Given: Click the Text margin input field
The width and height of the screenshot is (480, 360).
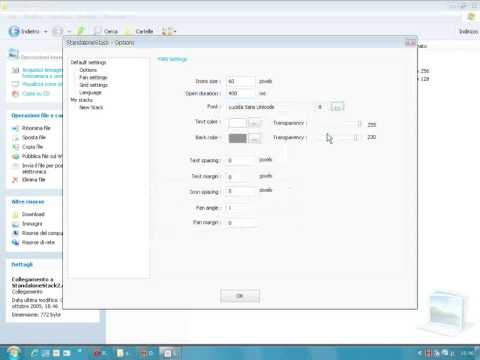Looking at the screenshot, I should tap(241, 177).
